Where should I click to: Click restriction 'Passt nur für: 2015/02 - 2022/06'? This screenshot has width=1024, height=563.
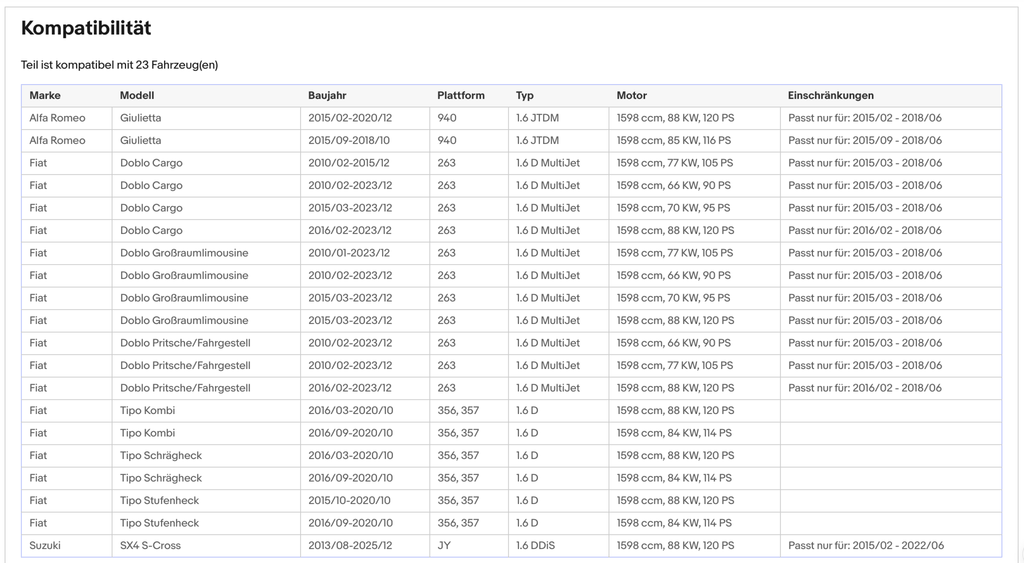[x=866, y=545]
